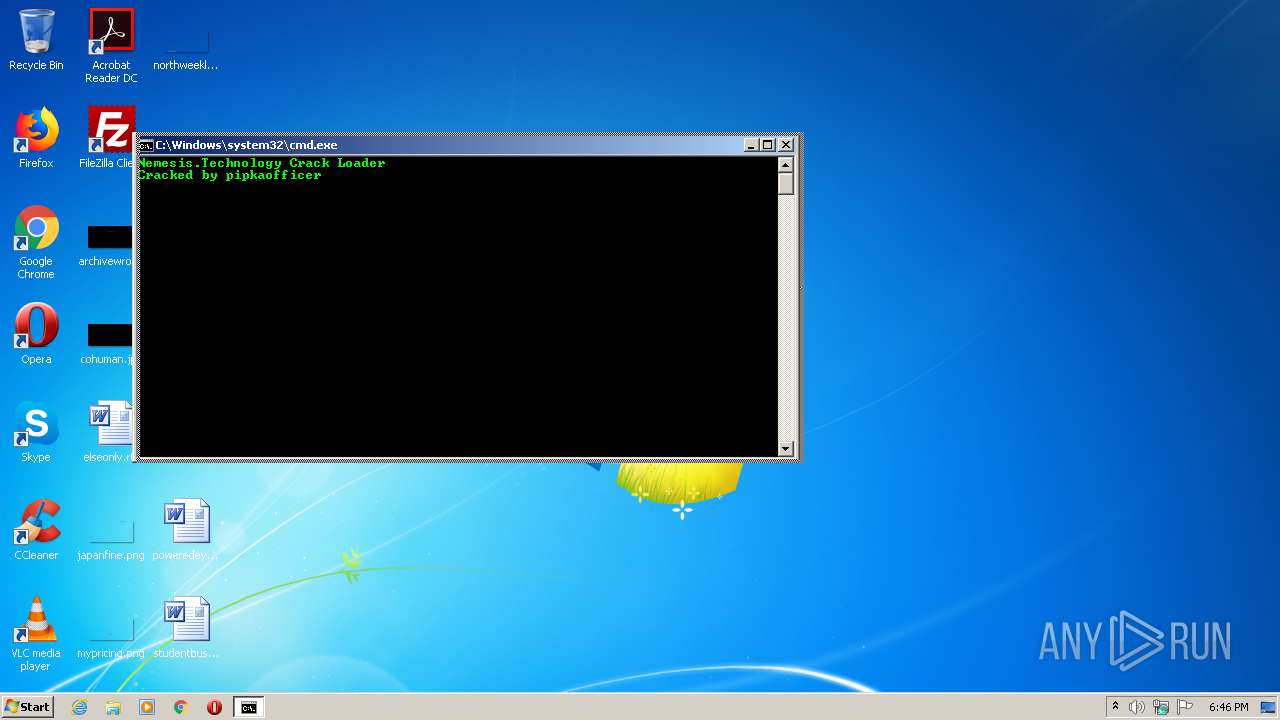Open VLC media player shortcut
The width and height of the screenshot is (1280, 720).
pyautogui.click(x=36, y=634)
